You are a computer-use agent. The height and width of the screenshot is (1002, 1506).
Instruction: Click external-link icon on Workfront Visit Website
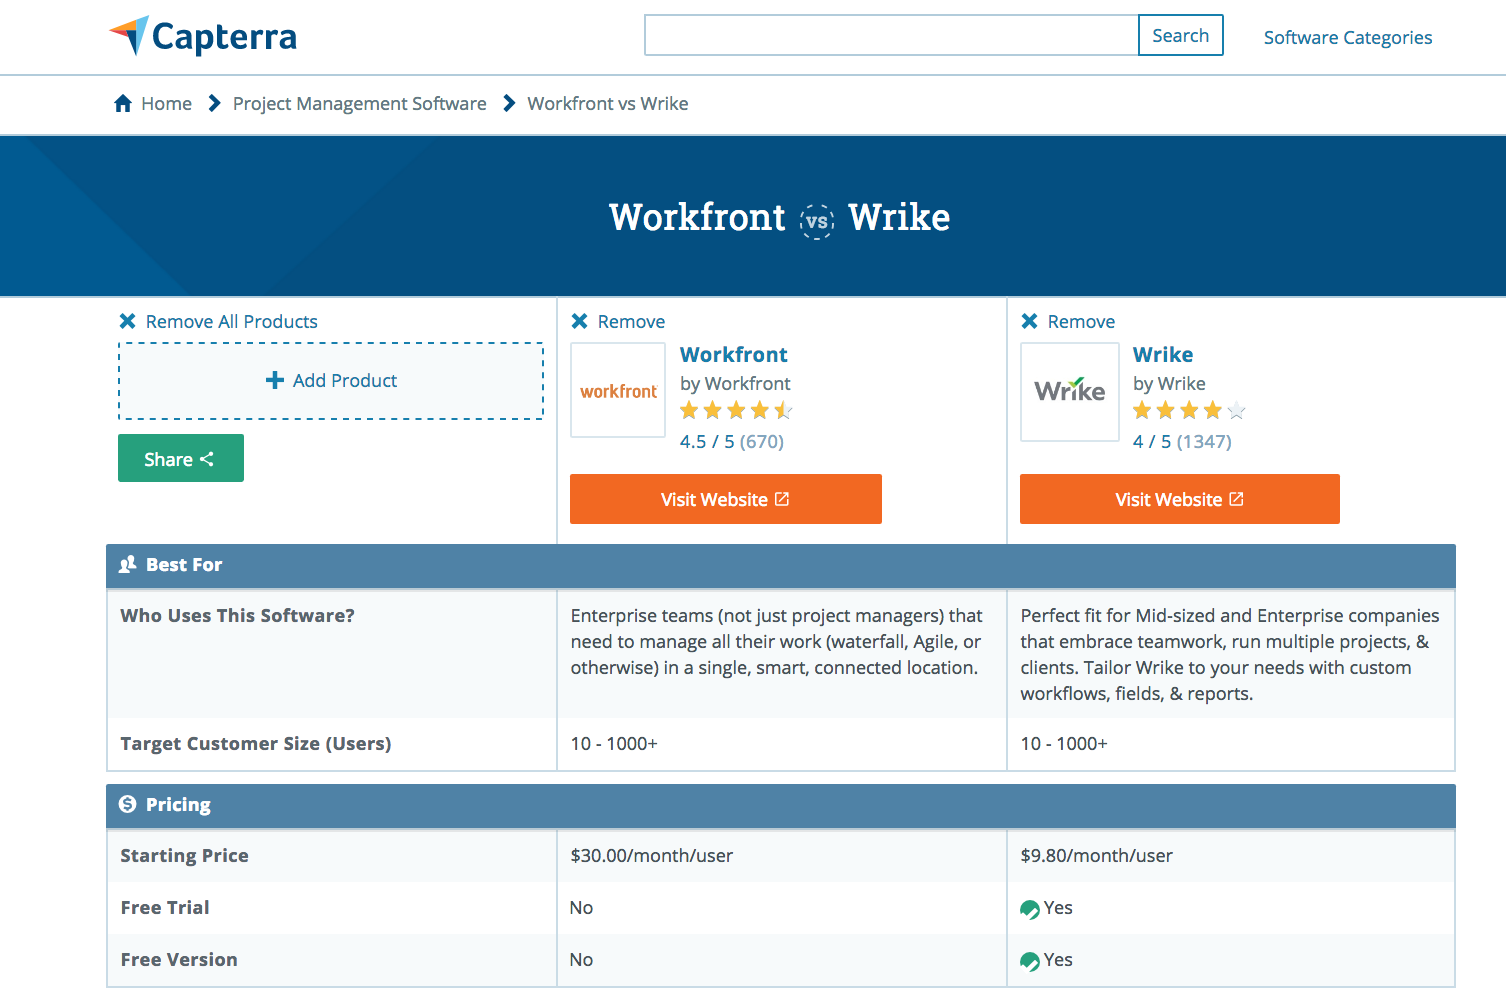[x=782, y=498]
